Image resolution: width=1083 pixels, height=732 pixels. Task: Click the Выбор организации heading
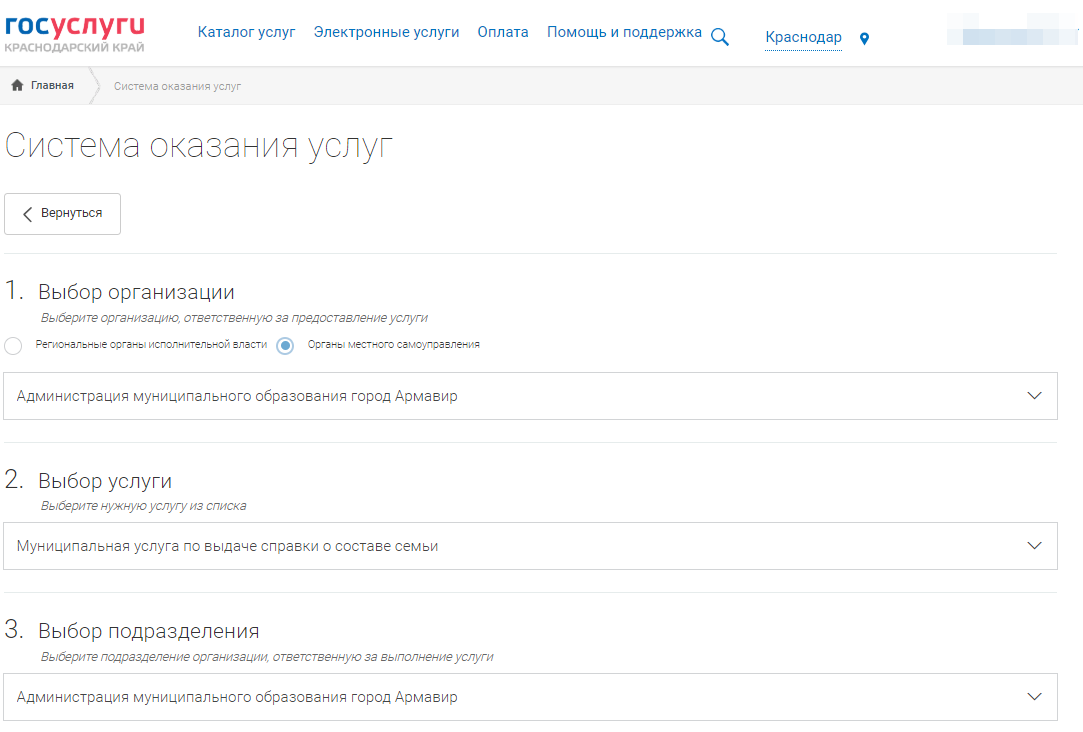tap(136, 292)
